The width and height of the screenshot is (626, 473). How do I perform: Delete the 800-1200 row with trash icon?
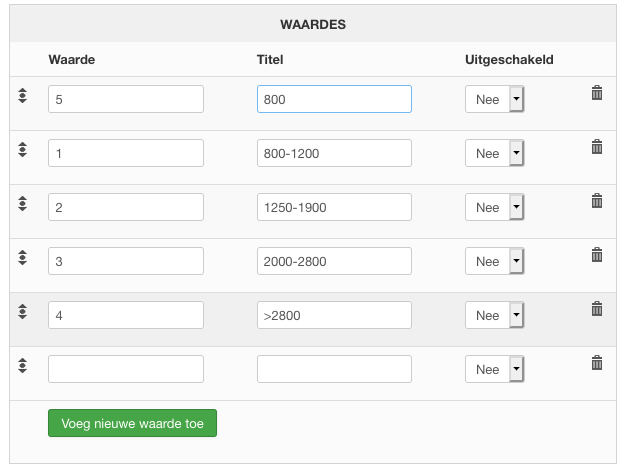pyautogui.click(x=597, y=147)
